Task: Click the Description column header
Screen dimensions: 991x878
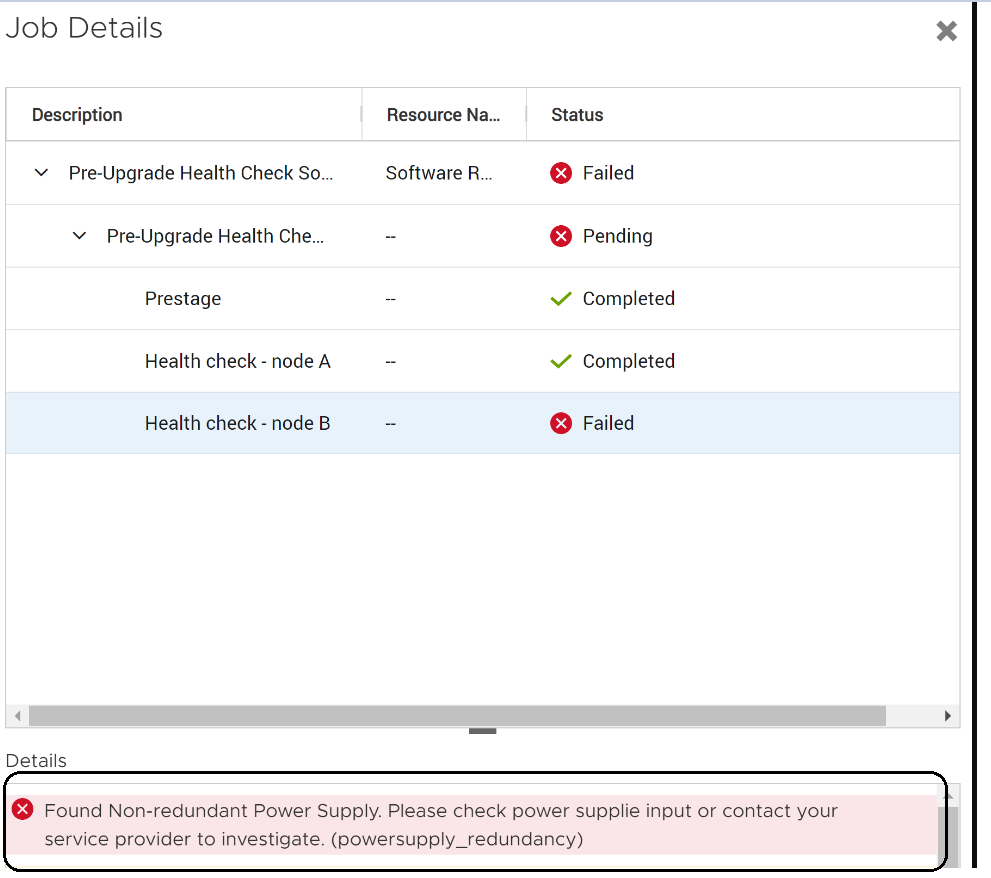Action: click(77, 114)
